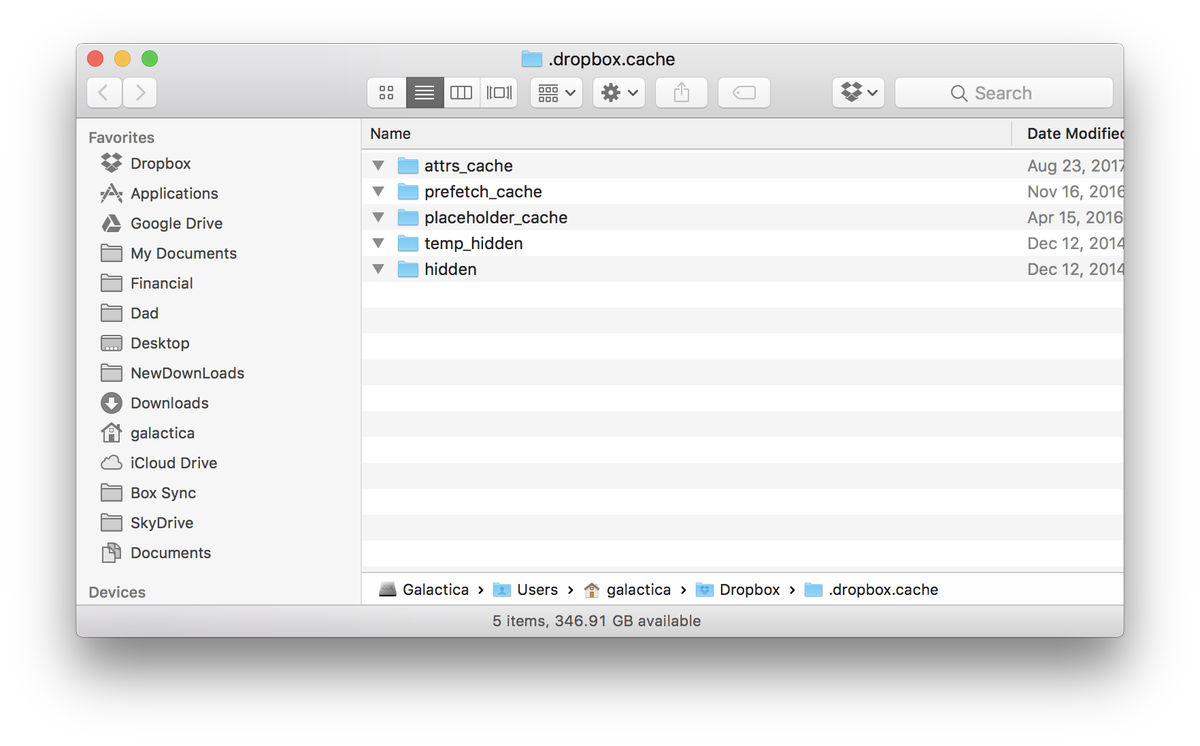The image size is (1200, 746).
Task: Open My Documents in the sidebar
Action: click(x=183, y=253)
